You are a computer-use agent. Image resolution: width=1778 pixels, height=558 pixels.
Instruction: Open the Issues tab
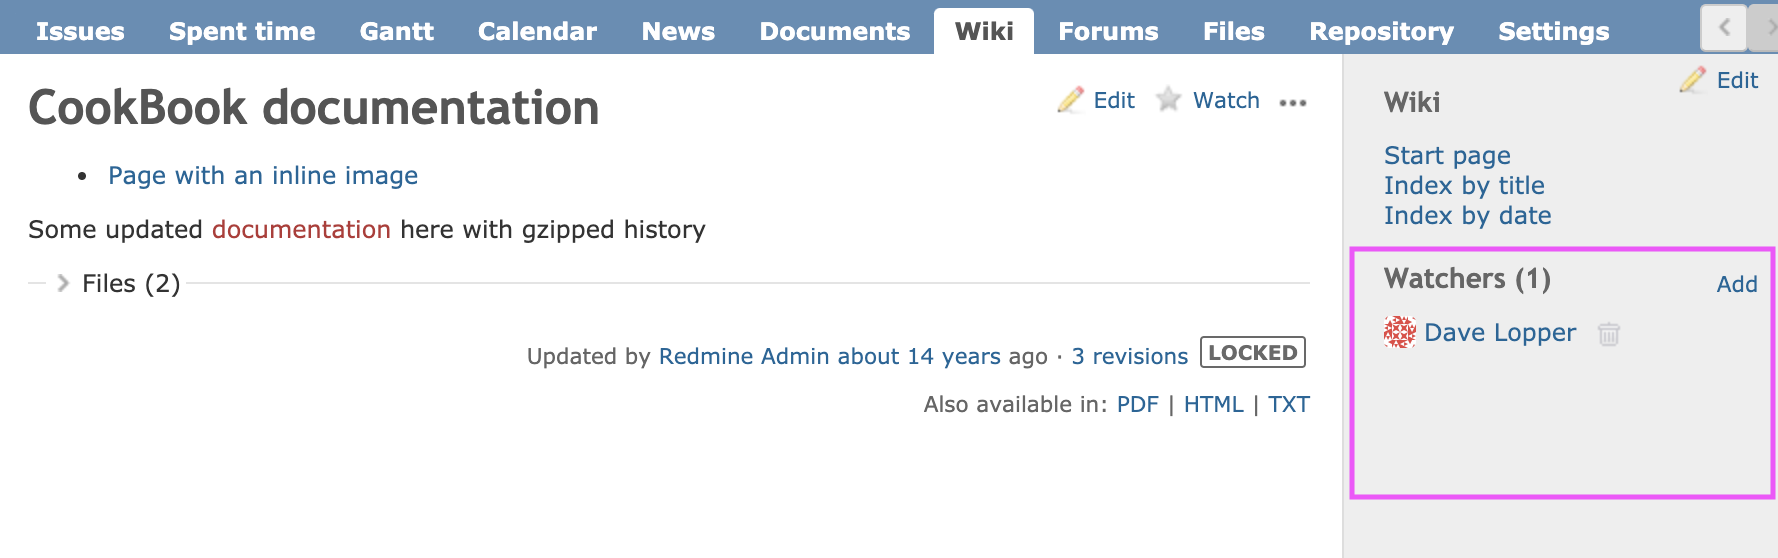pyautogui.click(x=80, y=31)
